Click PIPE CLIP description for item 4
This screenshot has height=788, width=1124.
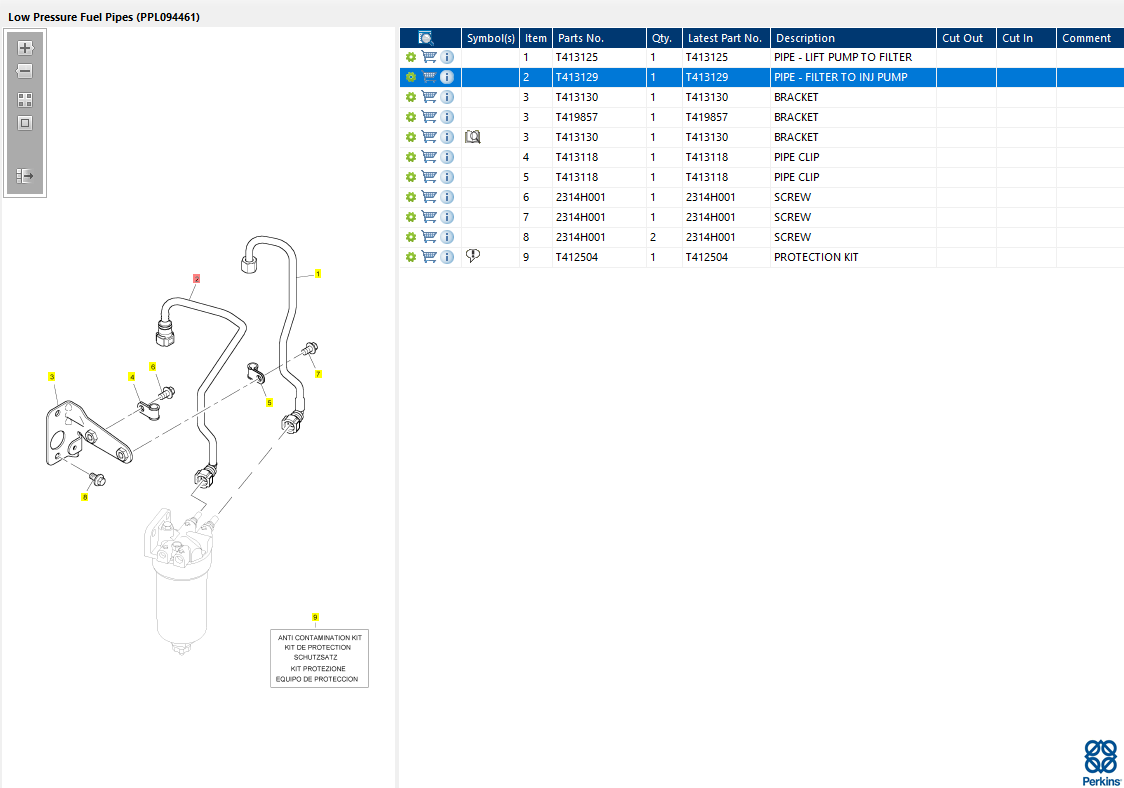coord(796,157)
